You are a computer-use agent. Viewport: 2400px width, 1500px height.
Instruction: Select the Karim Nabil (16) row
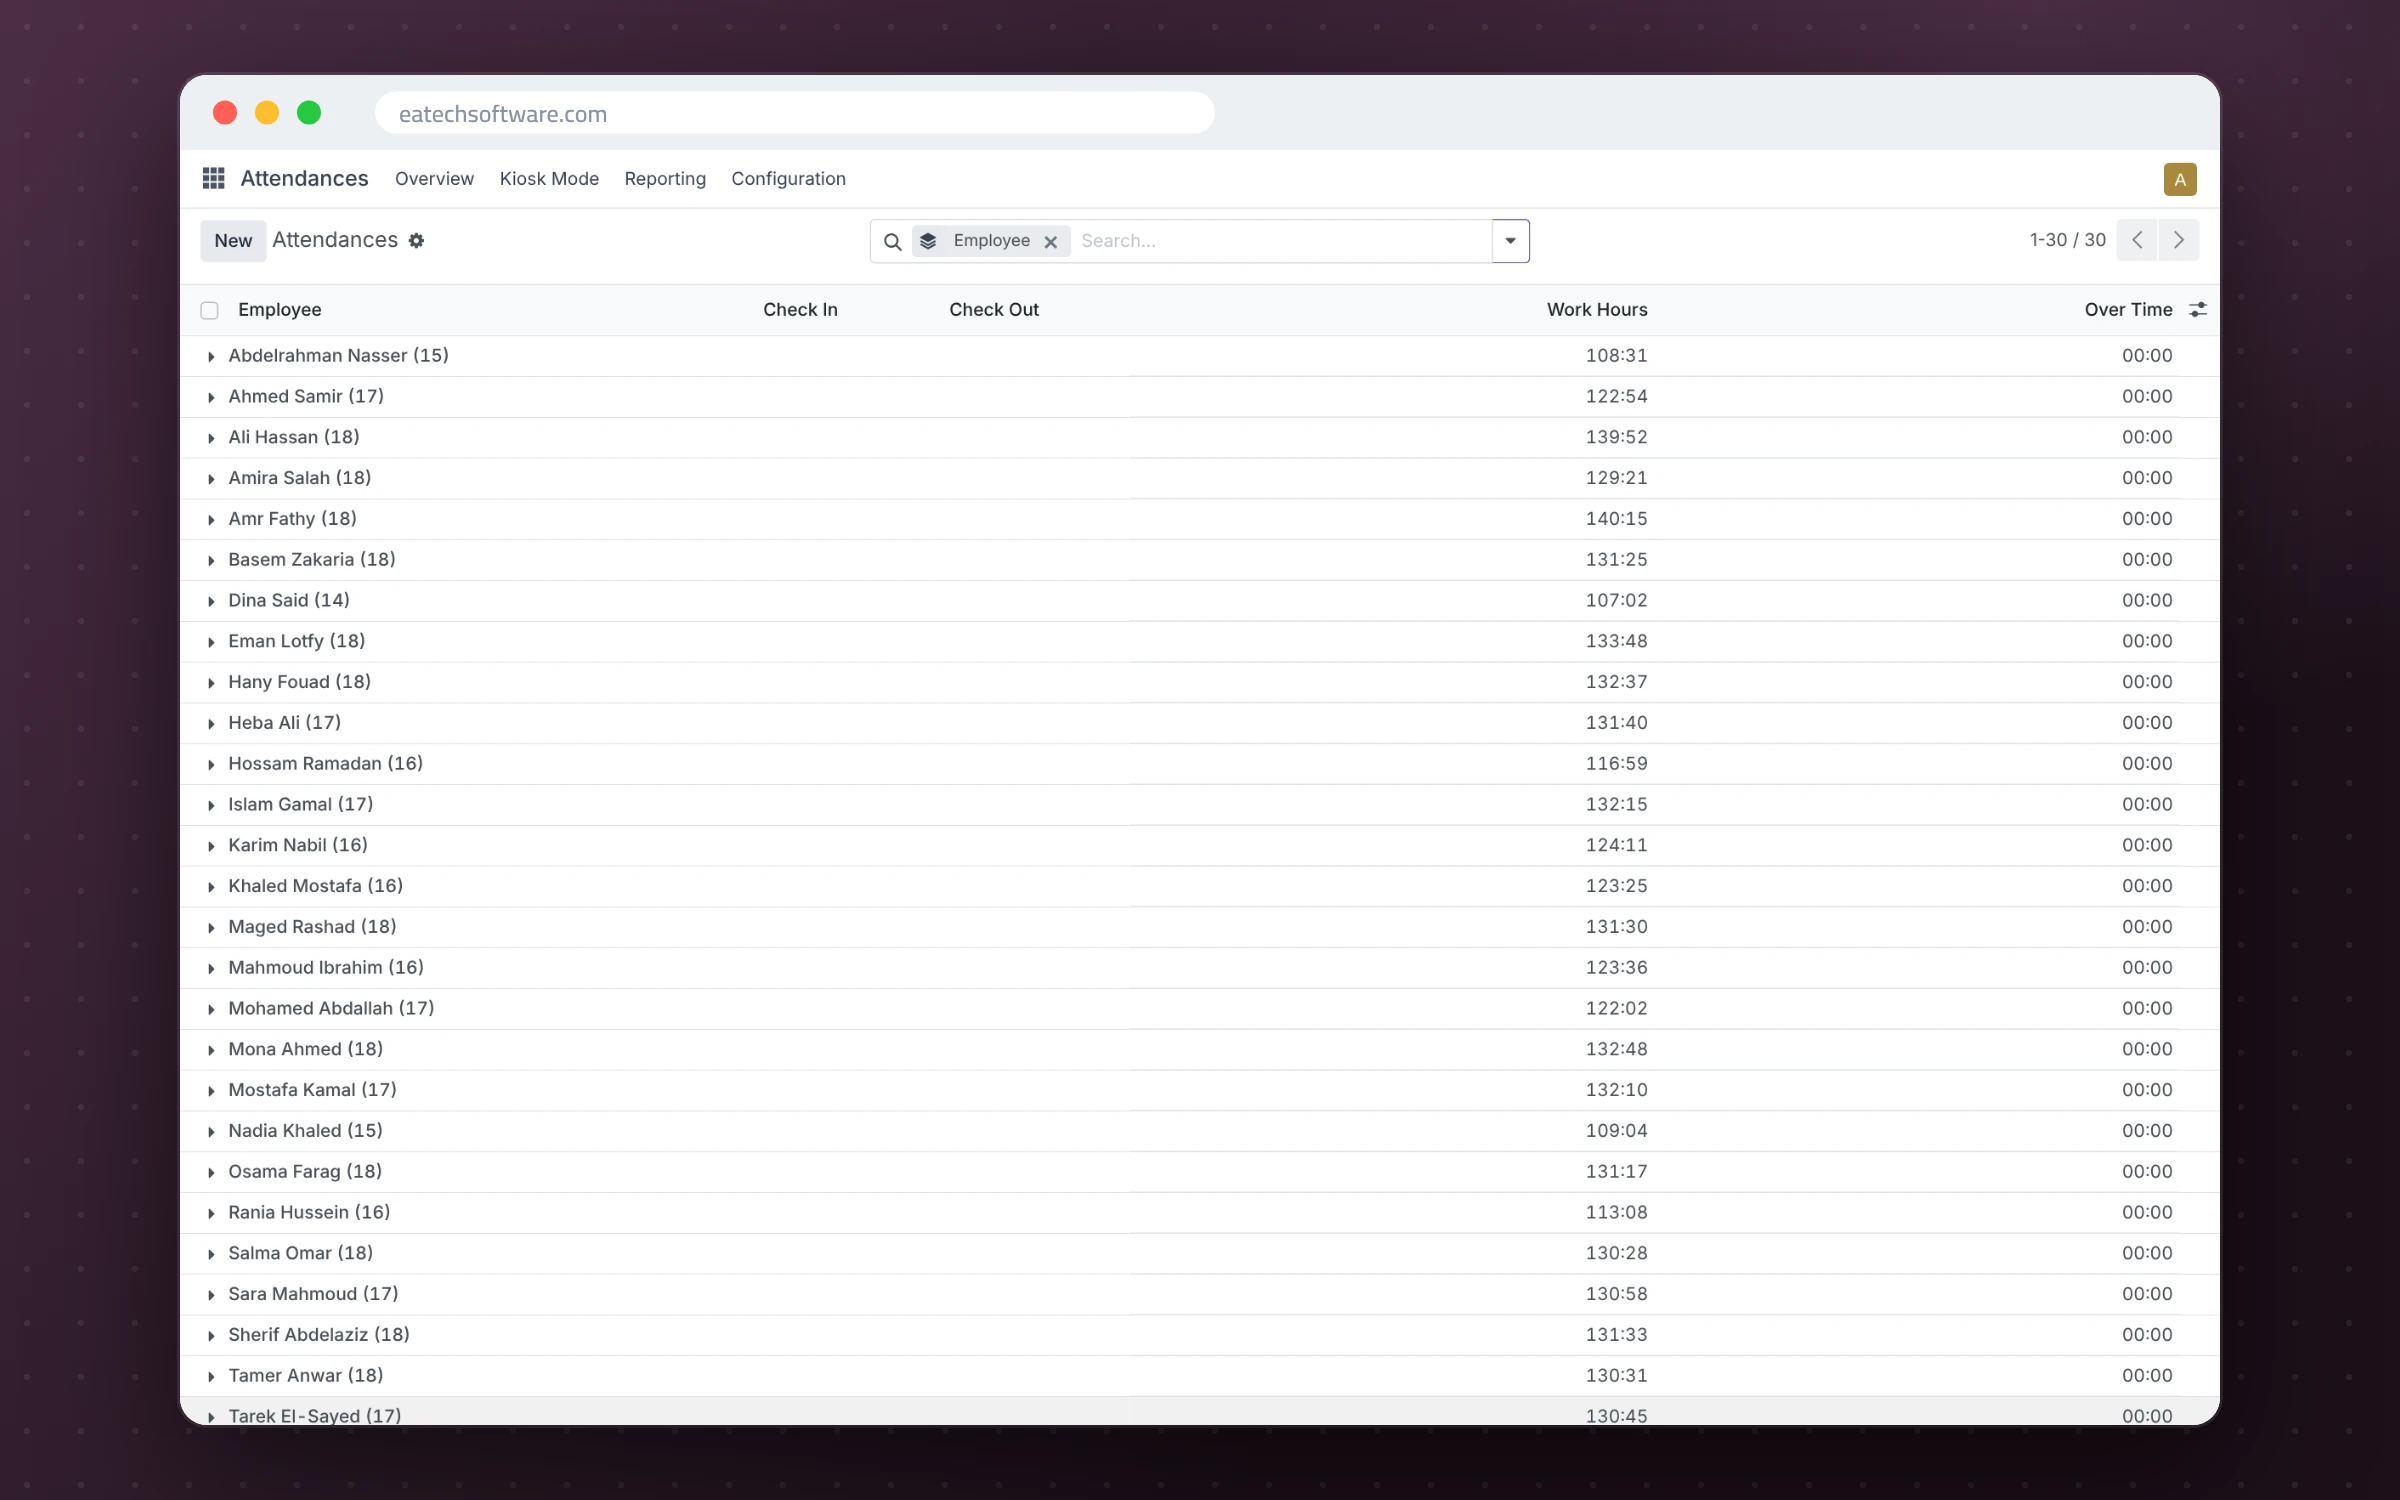tap(1200, 845)
